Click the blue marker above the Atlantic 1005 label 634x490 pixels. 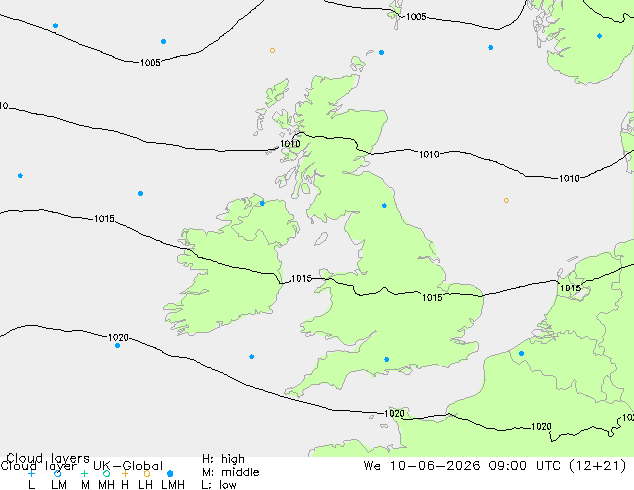163,42
